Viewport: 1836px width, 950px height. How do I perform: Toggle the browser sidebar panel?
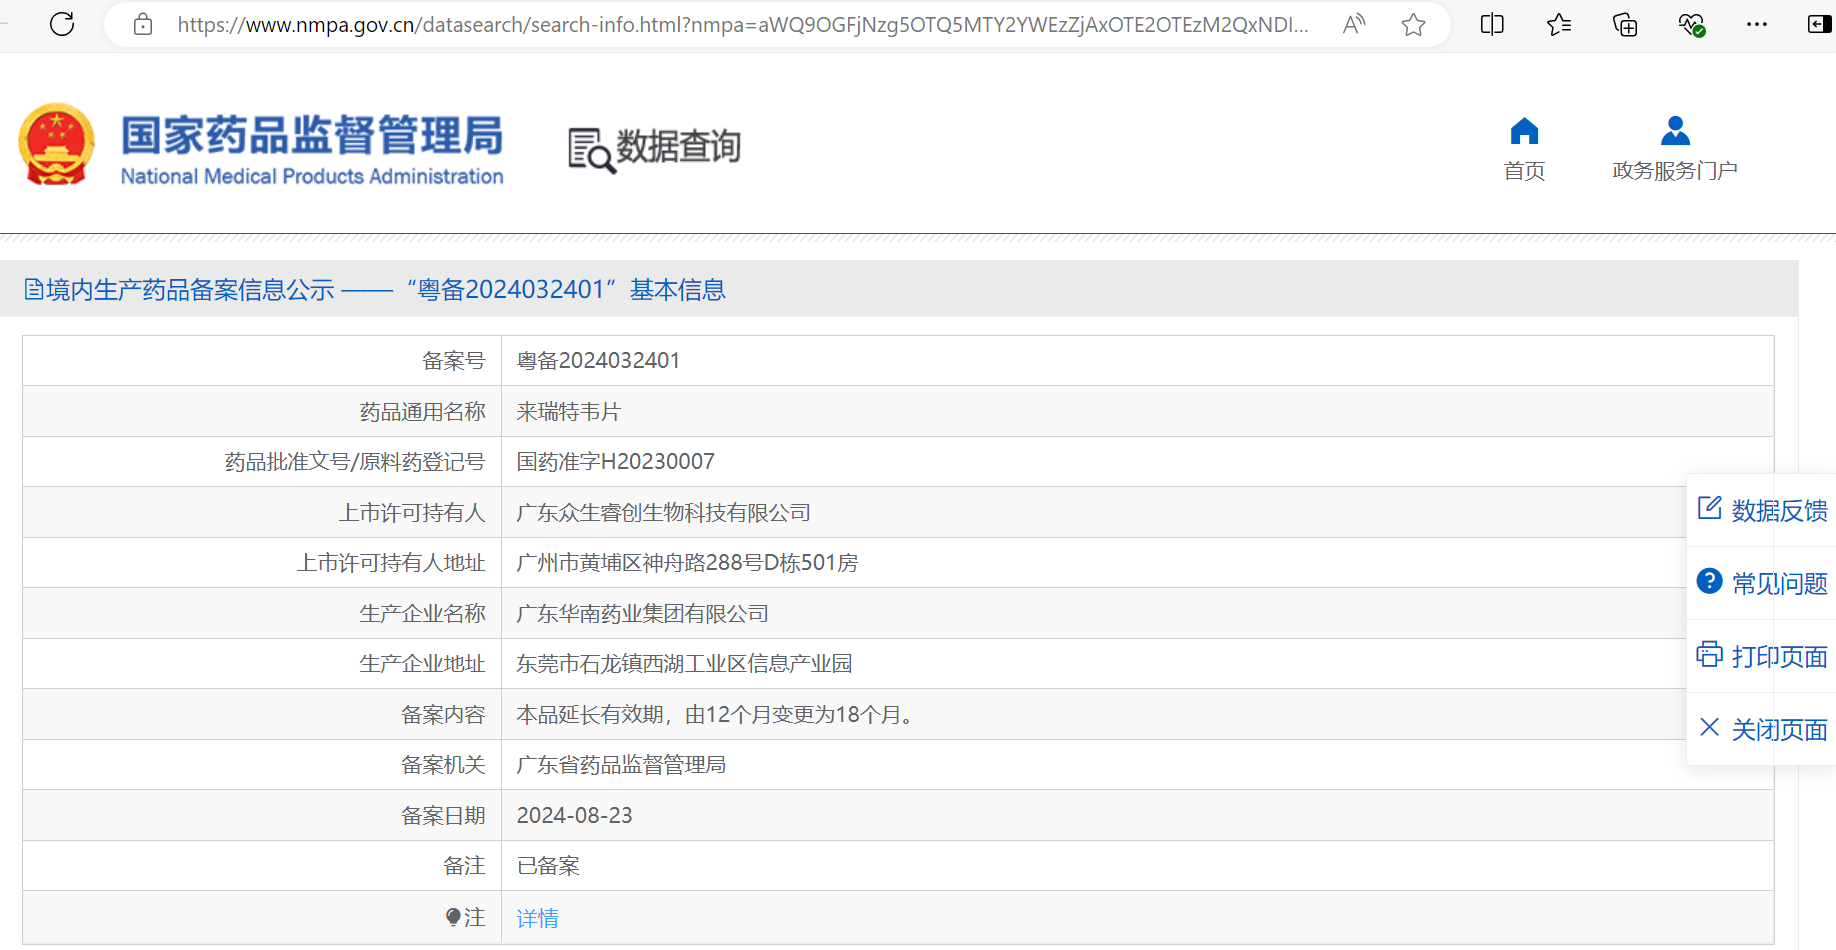coord(1818,24)
